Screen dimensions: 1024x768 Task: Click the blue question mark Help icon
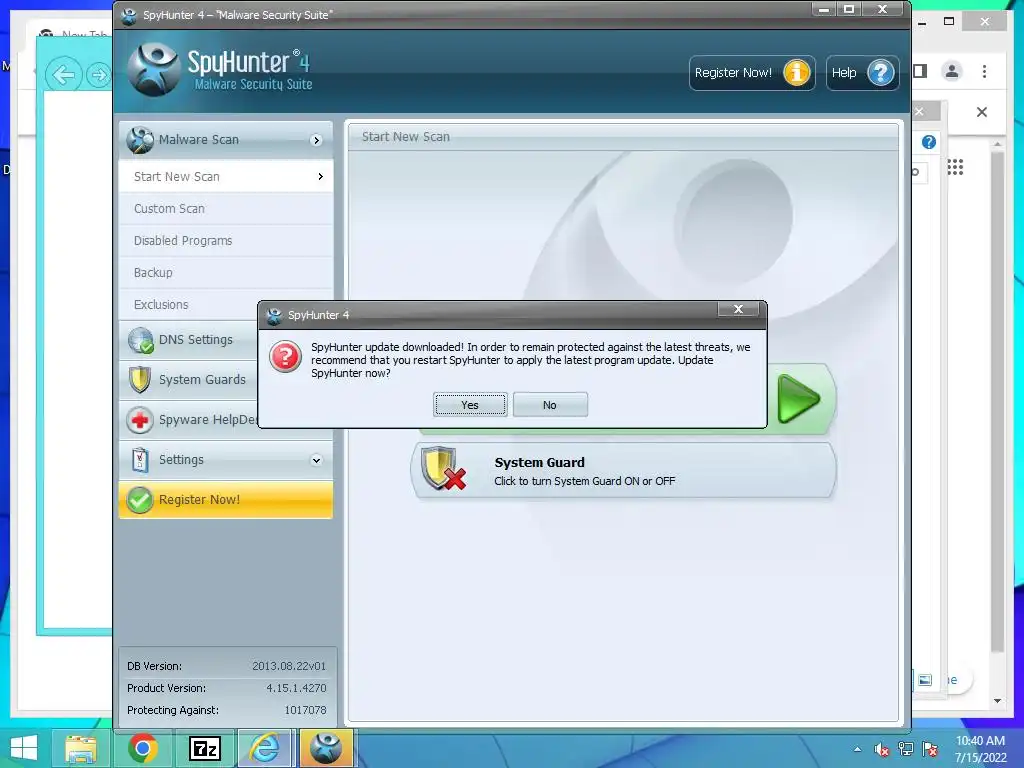880,72
